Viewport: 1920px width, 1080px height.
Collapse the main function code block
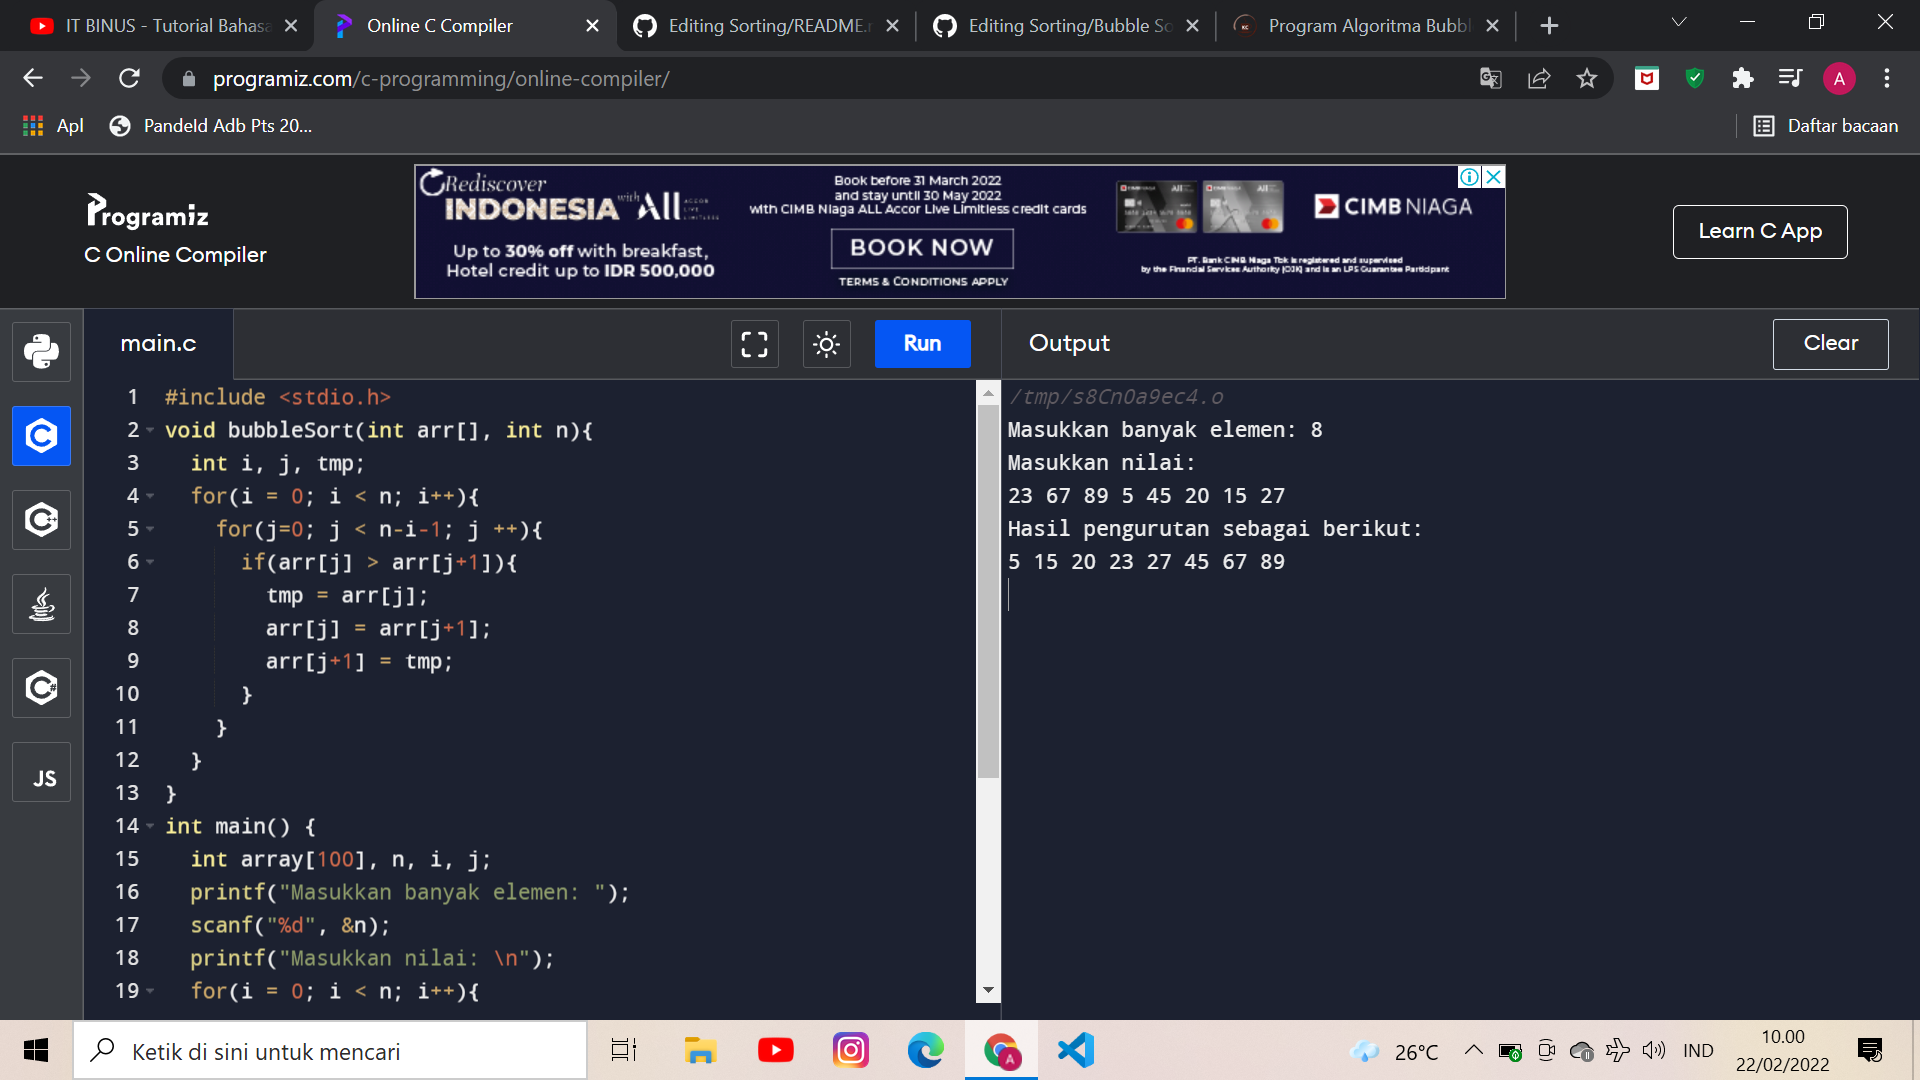coord(151,826)
